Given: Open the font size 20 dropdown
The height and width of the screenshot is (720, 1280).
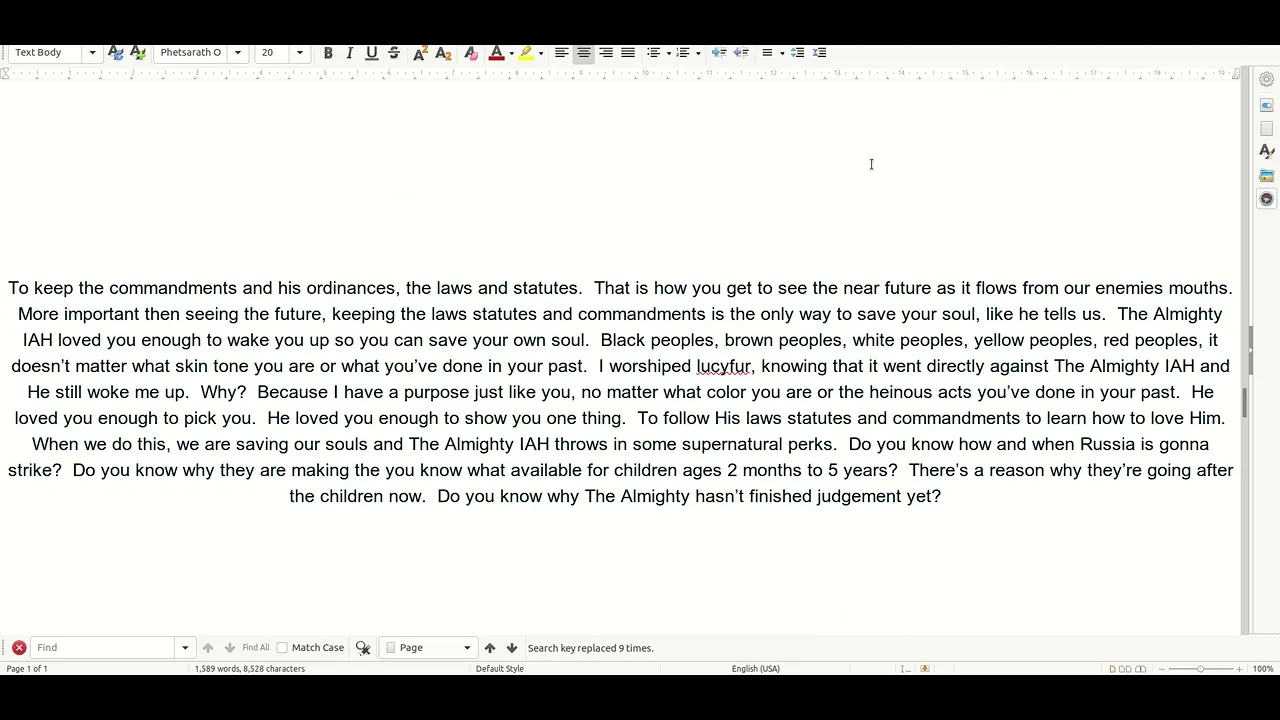Looking at the screenshot, I should click(x=299, y=53).
